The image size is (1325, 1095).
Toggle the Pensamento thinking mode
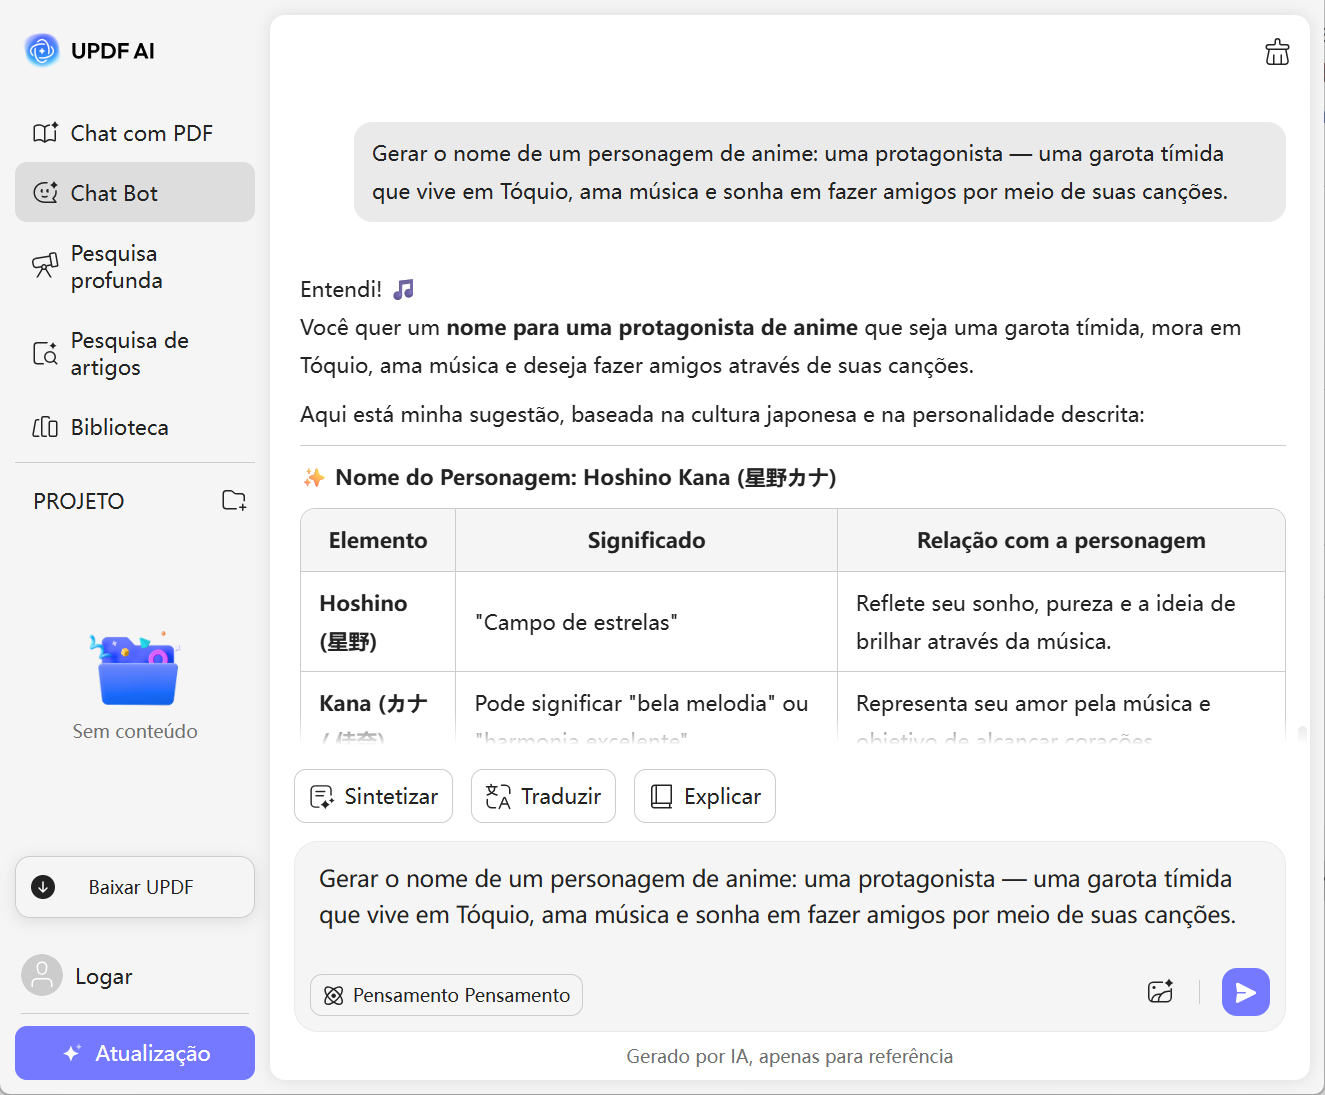coord(446,995)
